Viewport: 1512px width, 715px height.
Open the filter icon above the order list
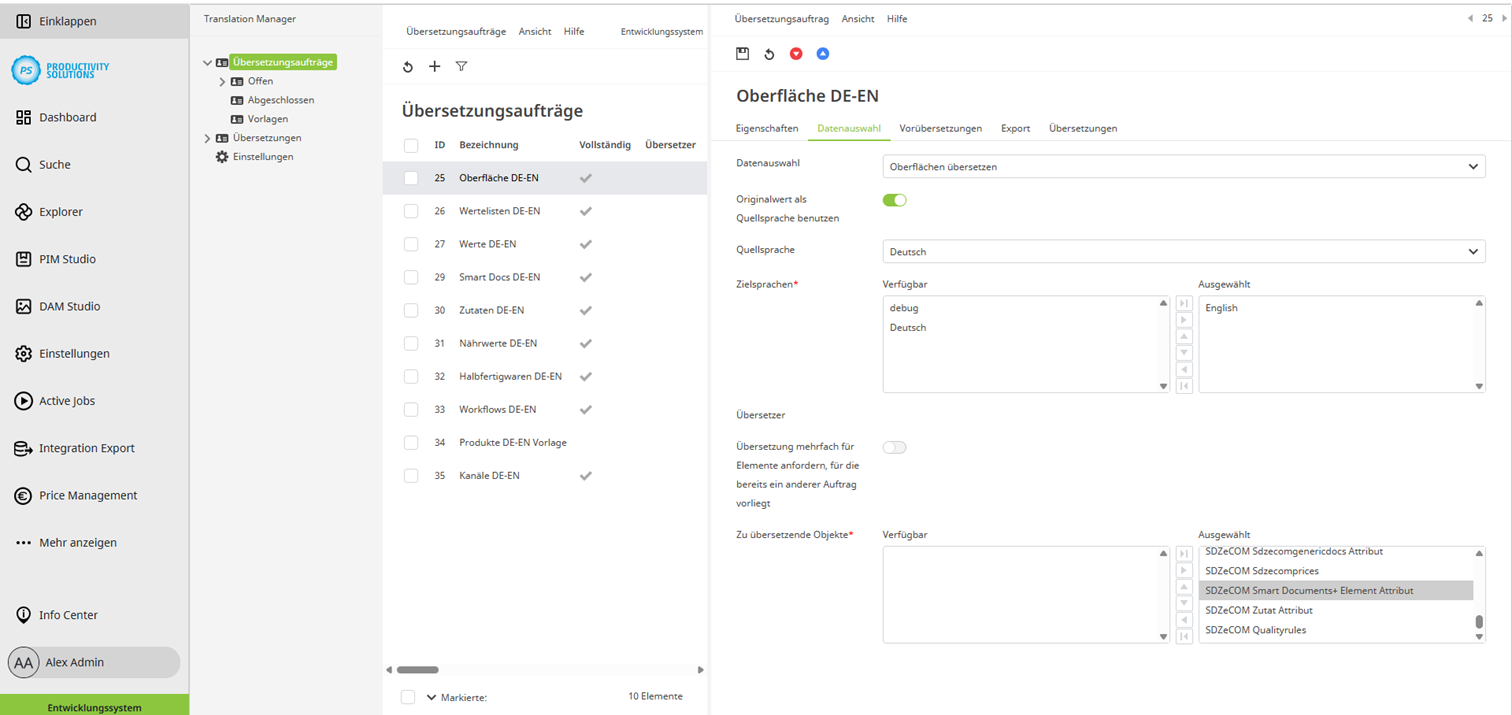(x=461, y=66)
